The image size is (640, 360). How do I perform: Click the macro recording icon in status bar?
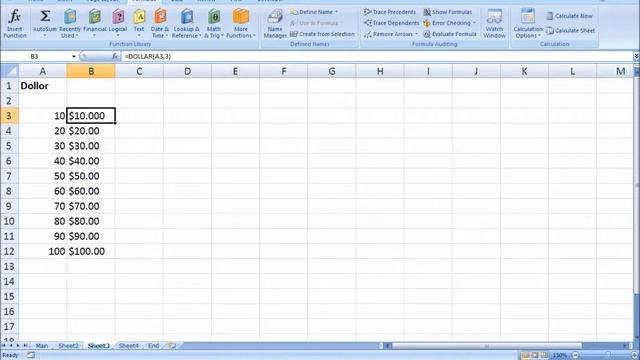[x=31, y=355]
